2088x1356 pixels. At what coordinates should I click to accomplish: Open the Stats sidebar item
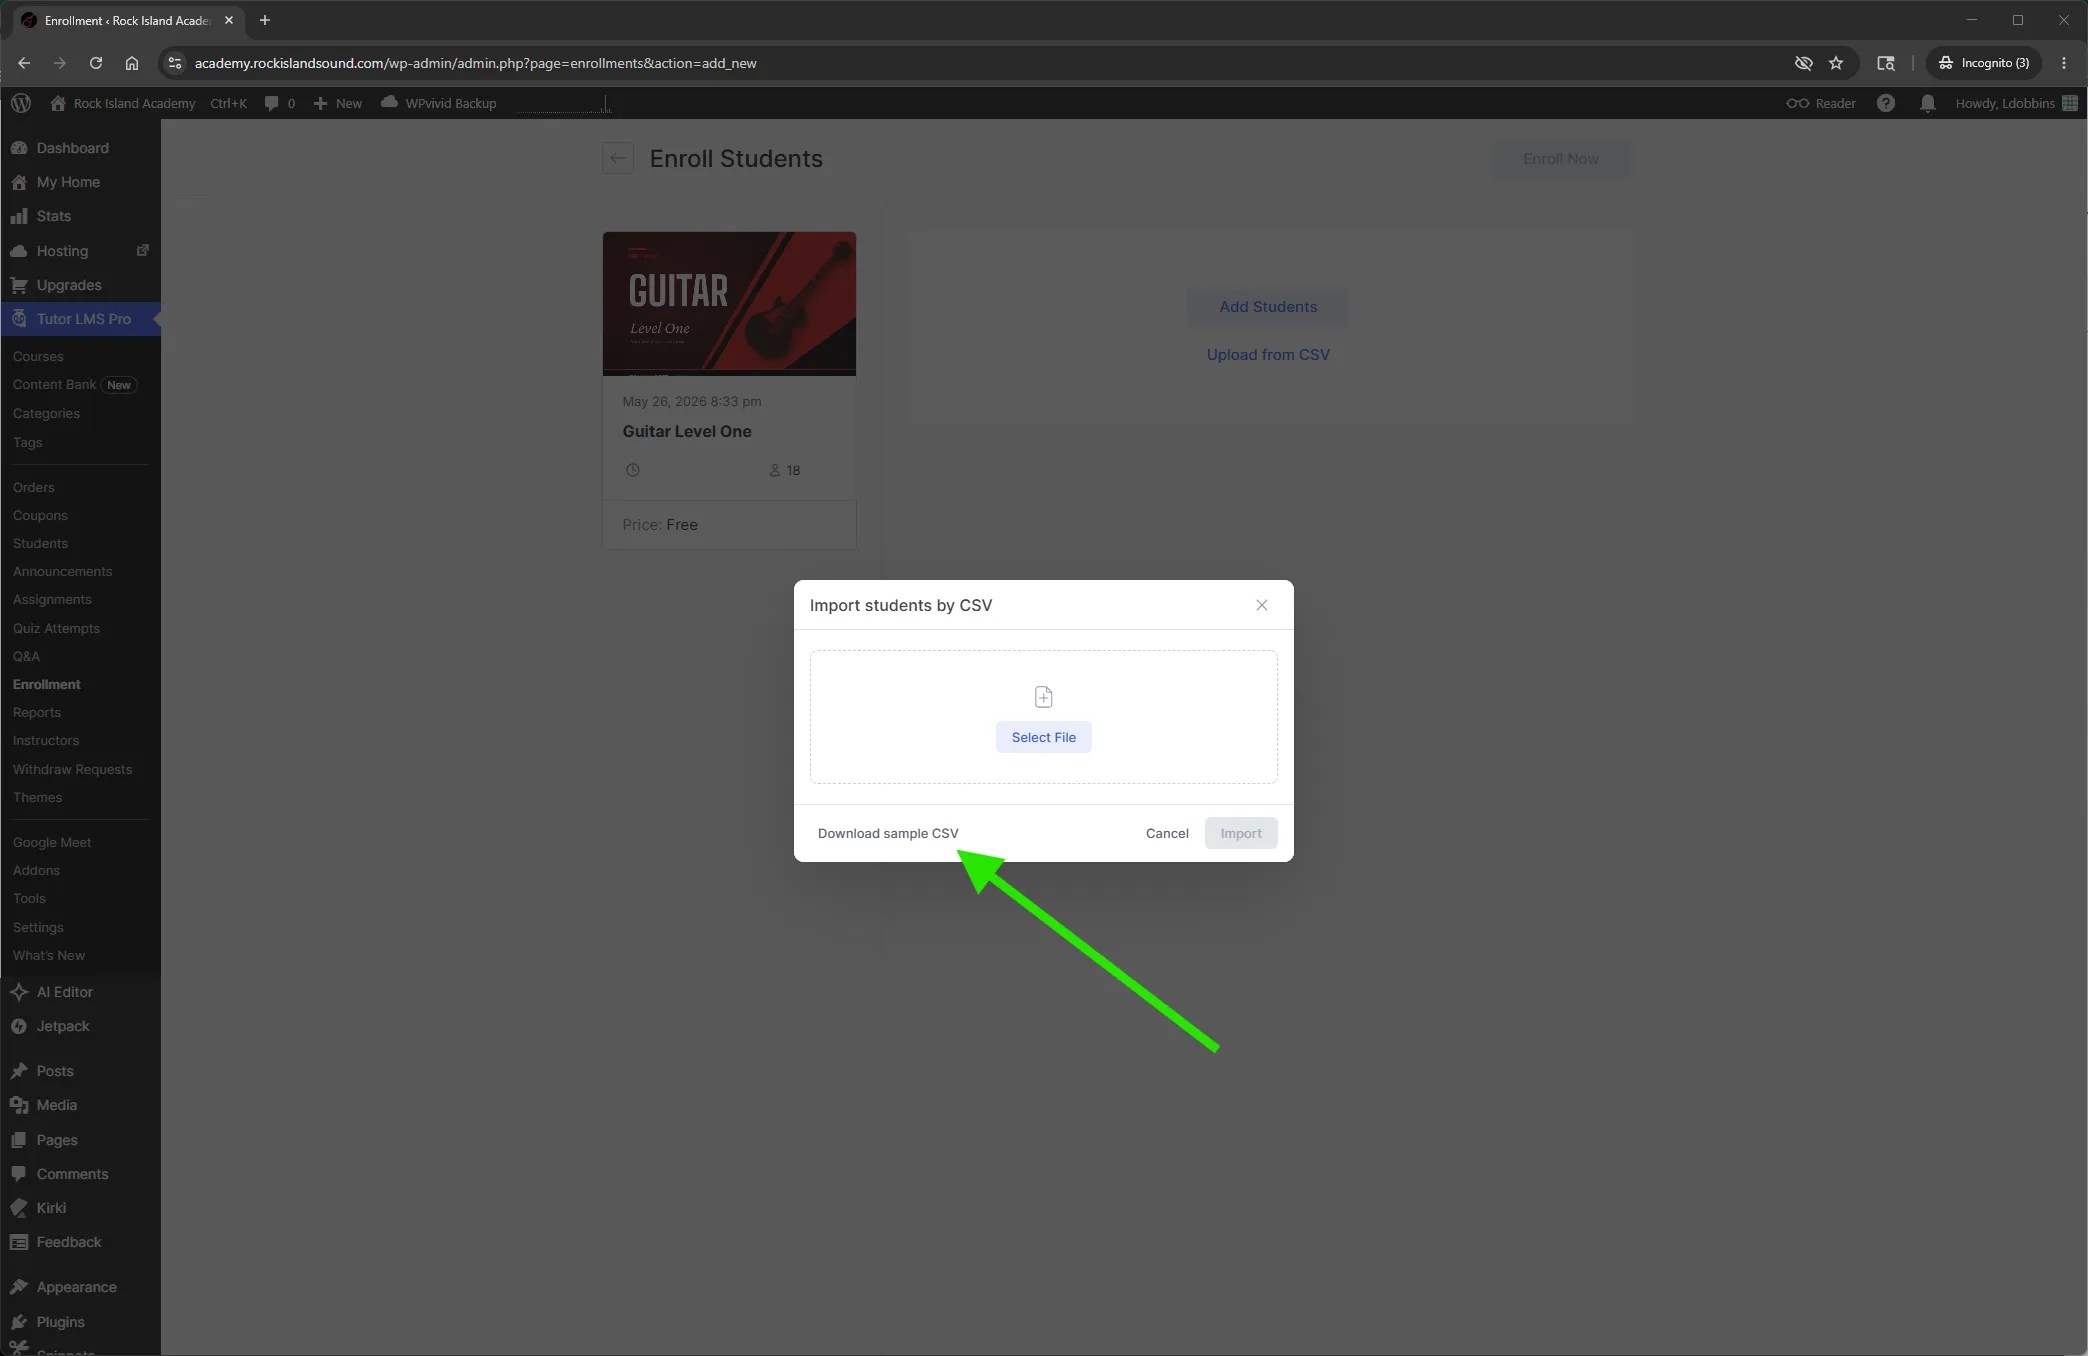[x=54, y=216]
